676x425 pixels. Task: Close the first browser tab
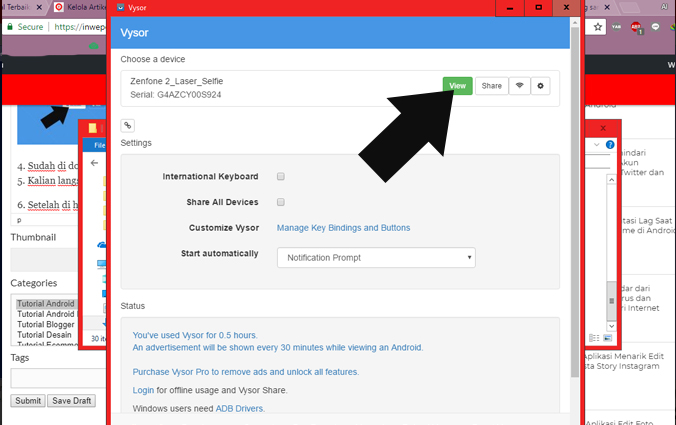(39, 7)
